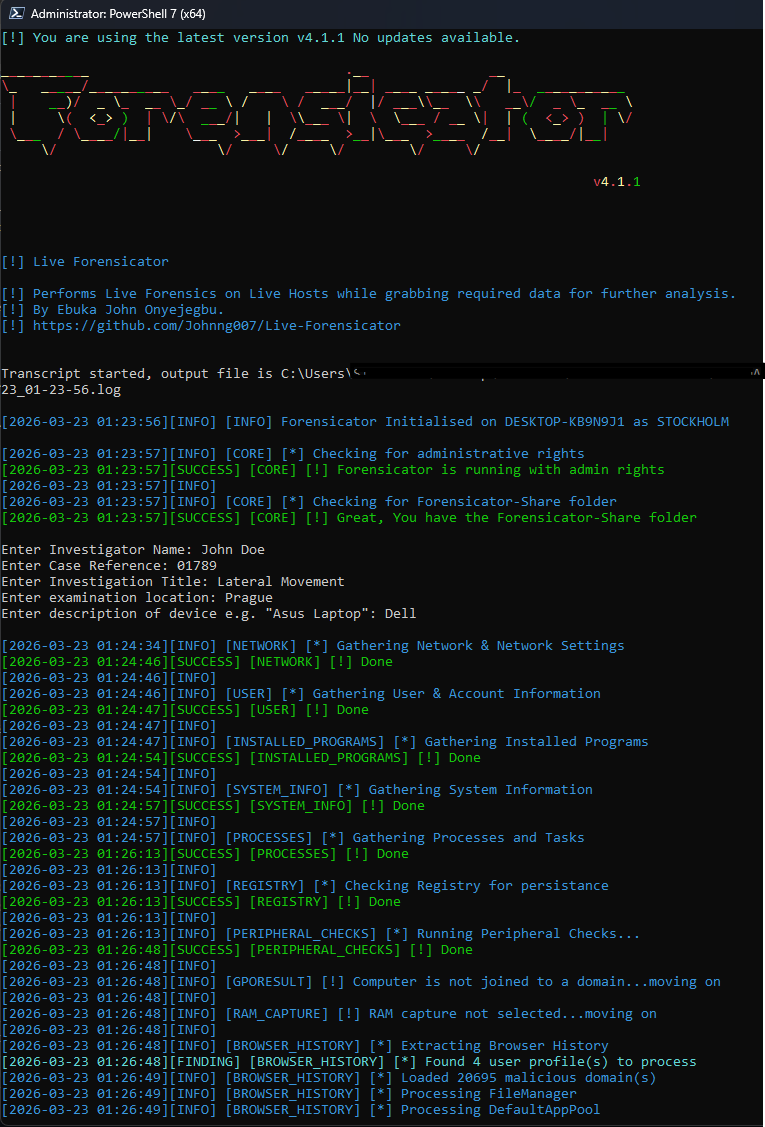Click the colored 'v4.1.1' version under the banner
765x1127 pixels.
pyautogui.click(x=617, y=182)
